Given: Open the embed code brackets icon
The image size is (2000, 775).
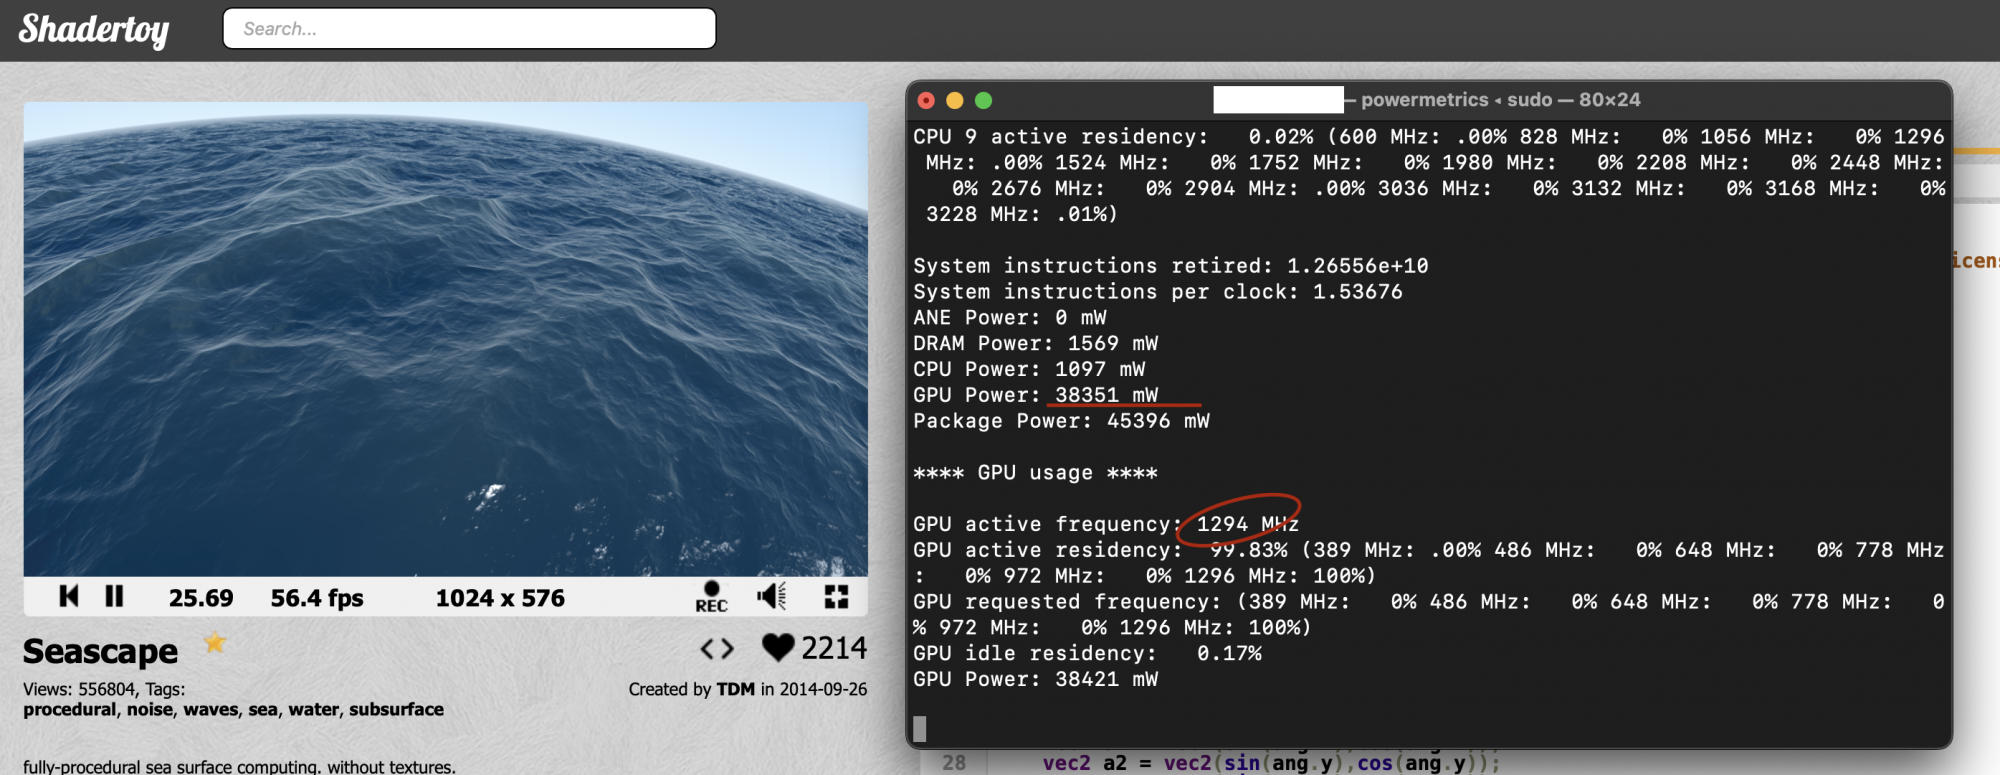Looking at the screenshot, I should (717, 649).
